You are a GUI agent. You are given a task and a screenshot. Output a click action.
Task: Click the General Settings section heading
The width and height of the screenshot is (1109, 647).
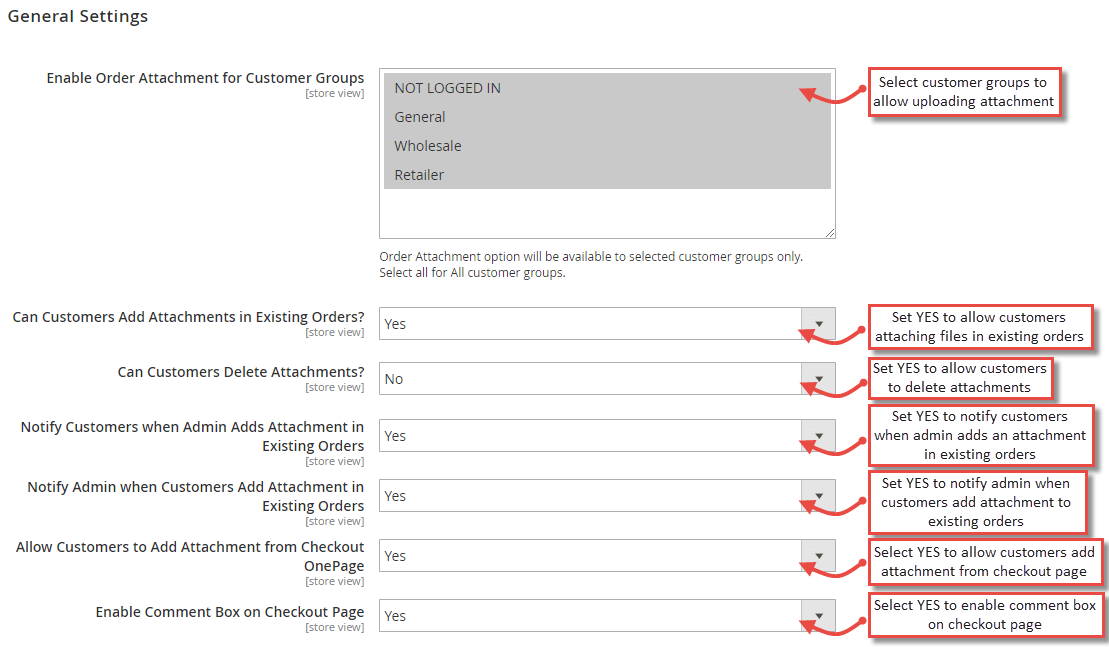(77, 16)
